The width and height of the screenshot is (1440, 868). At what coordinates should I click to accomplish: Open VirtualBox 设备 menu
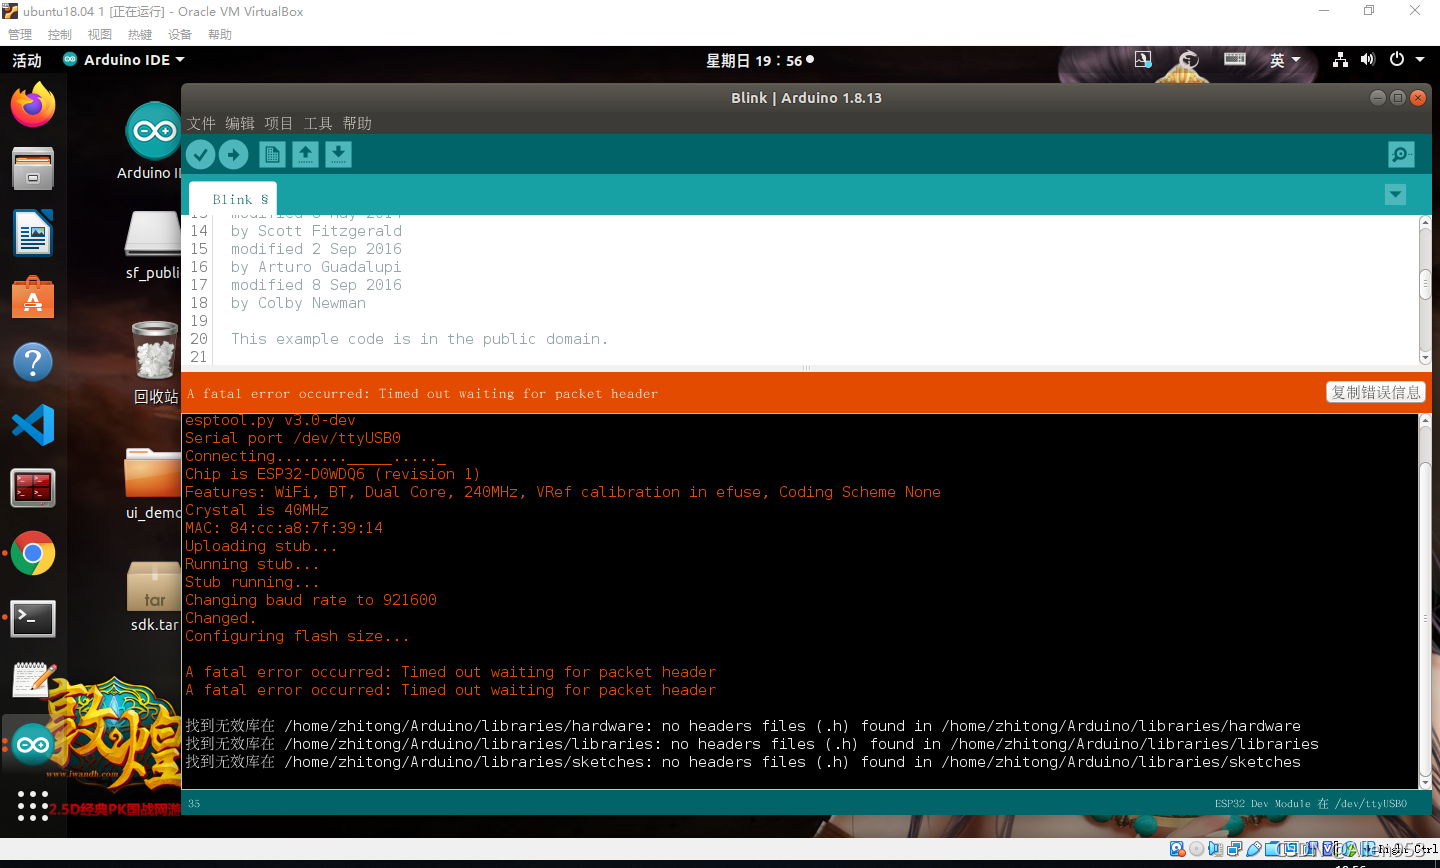pyautogui.click(x=180, y=34)
